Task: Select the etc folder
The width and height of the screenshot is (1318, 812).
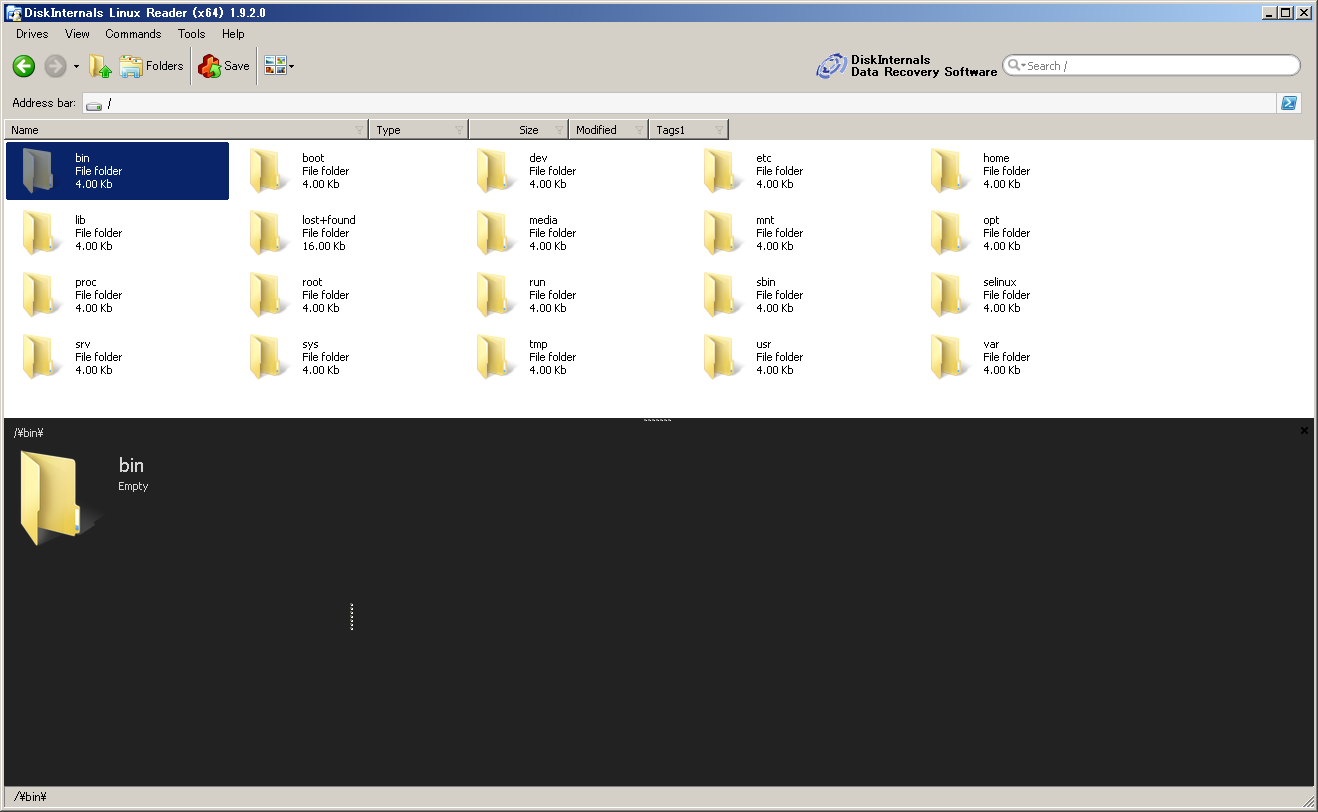Action: (x=798, y=171)
